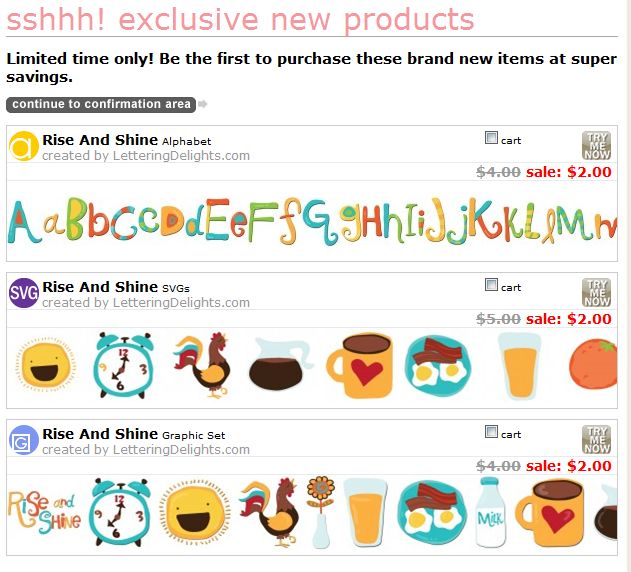The height and width of the screenshot is (572, 631).
Task: Check the cart box for Rise And Shine SVGs
Action: tap(491, 285)
